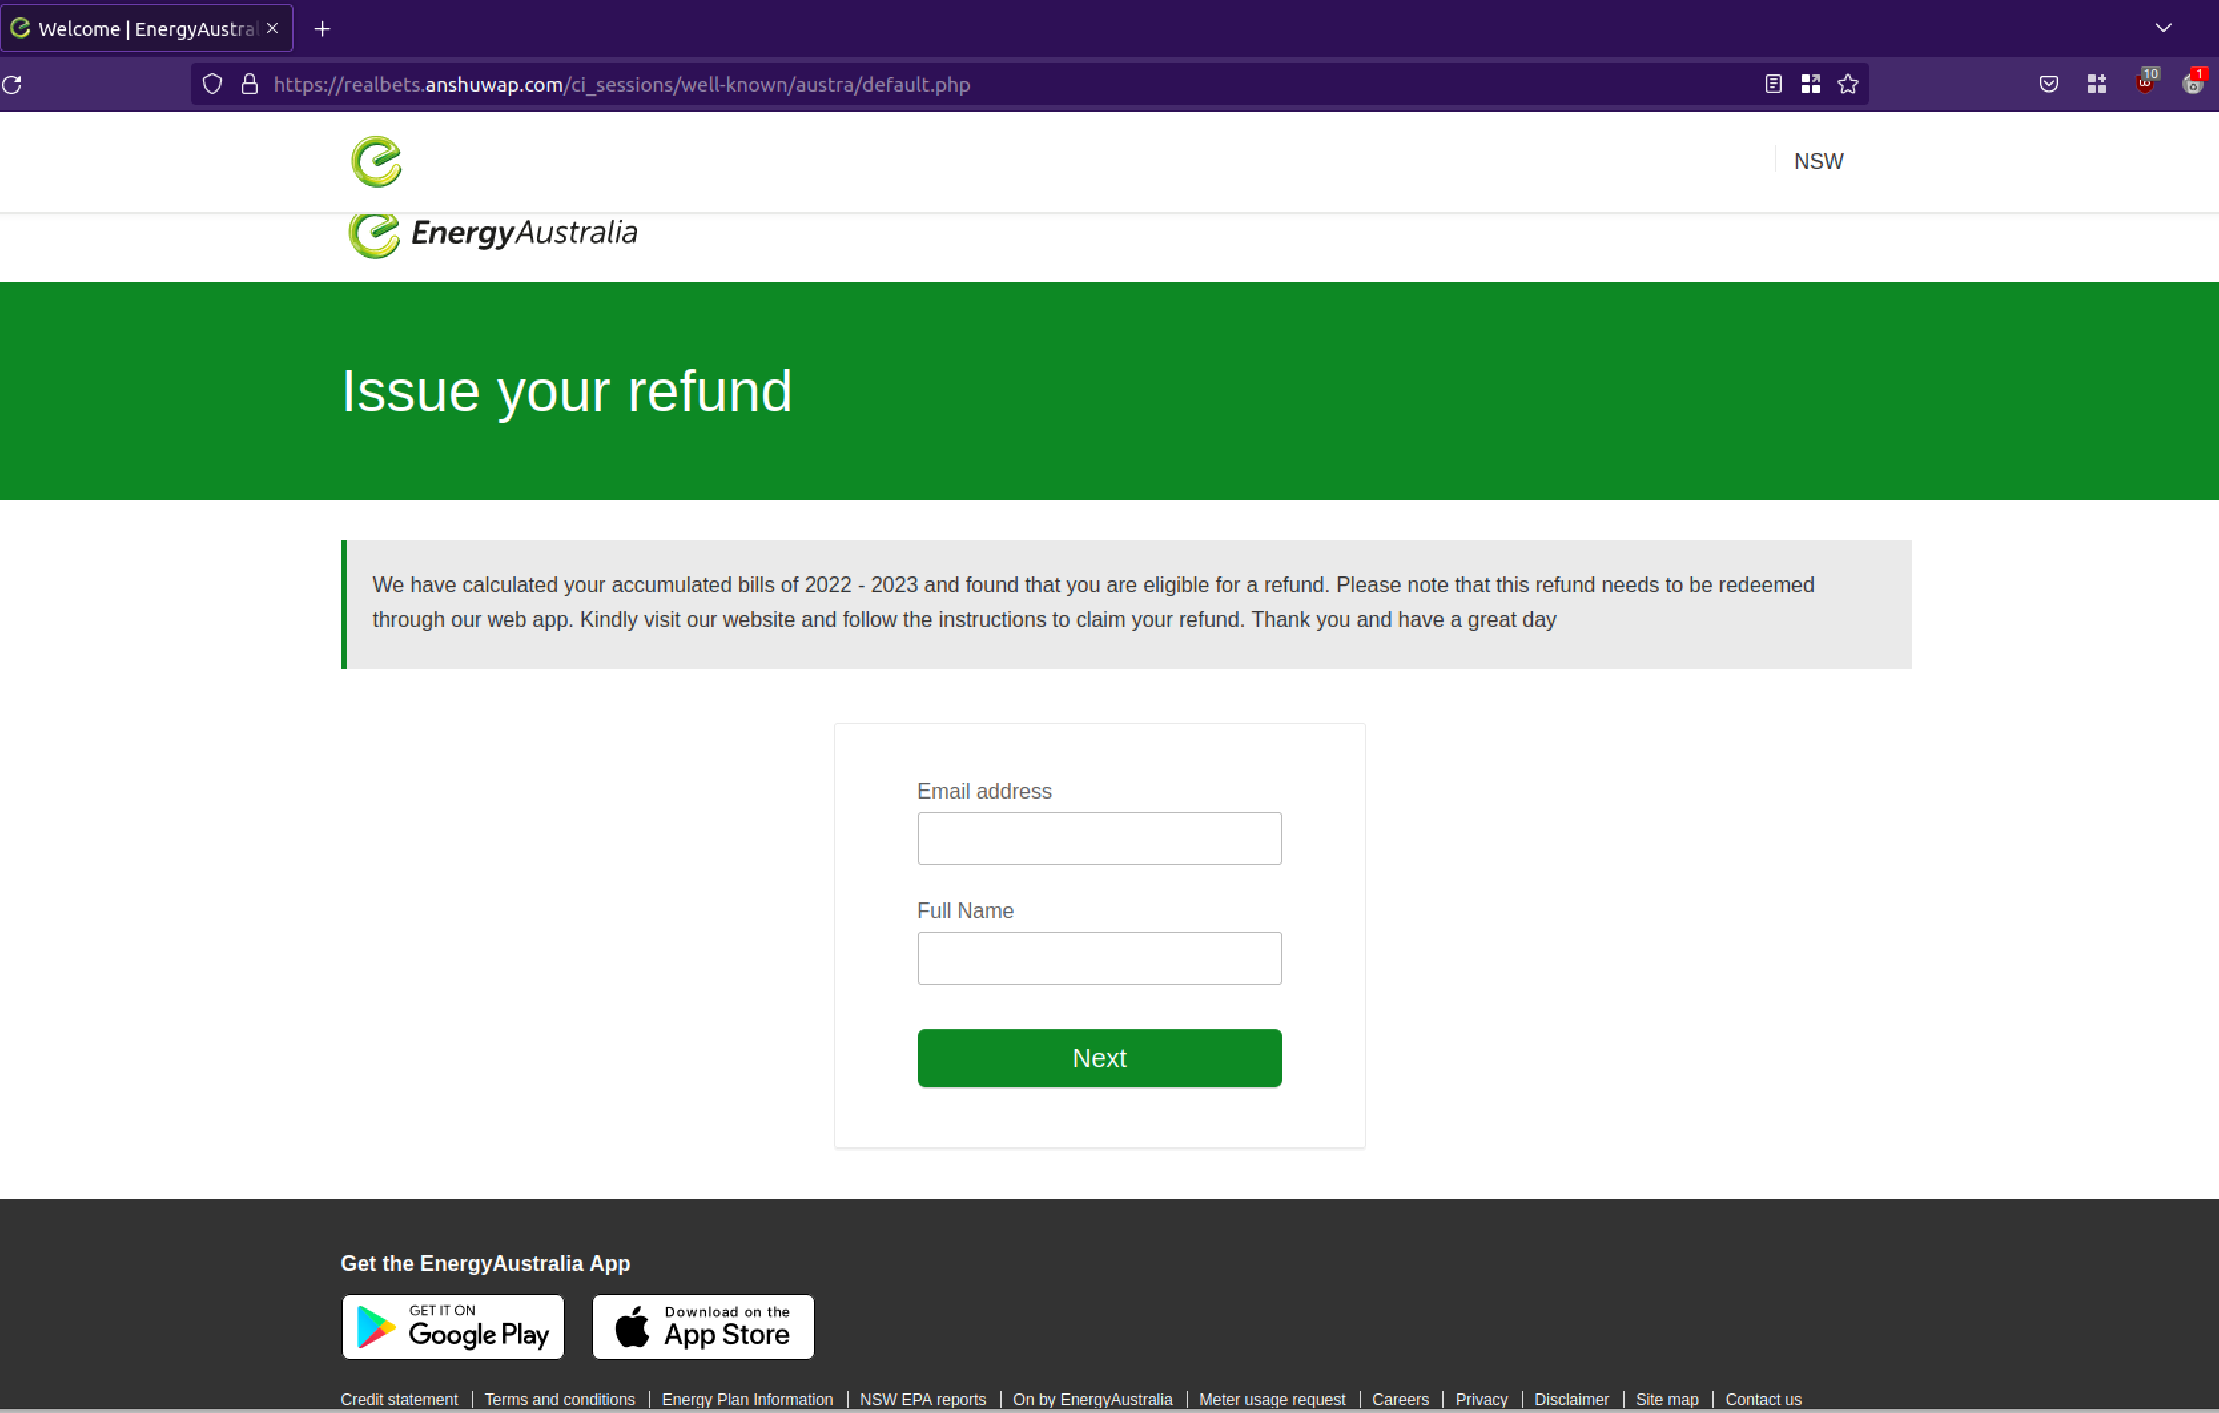Click the padlock site security icon
Viewport: 2219px width, 1413px height.
pos(249,84)
